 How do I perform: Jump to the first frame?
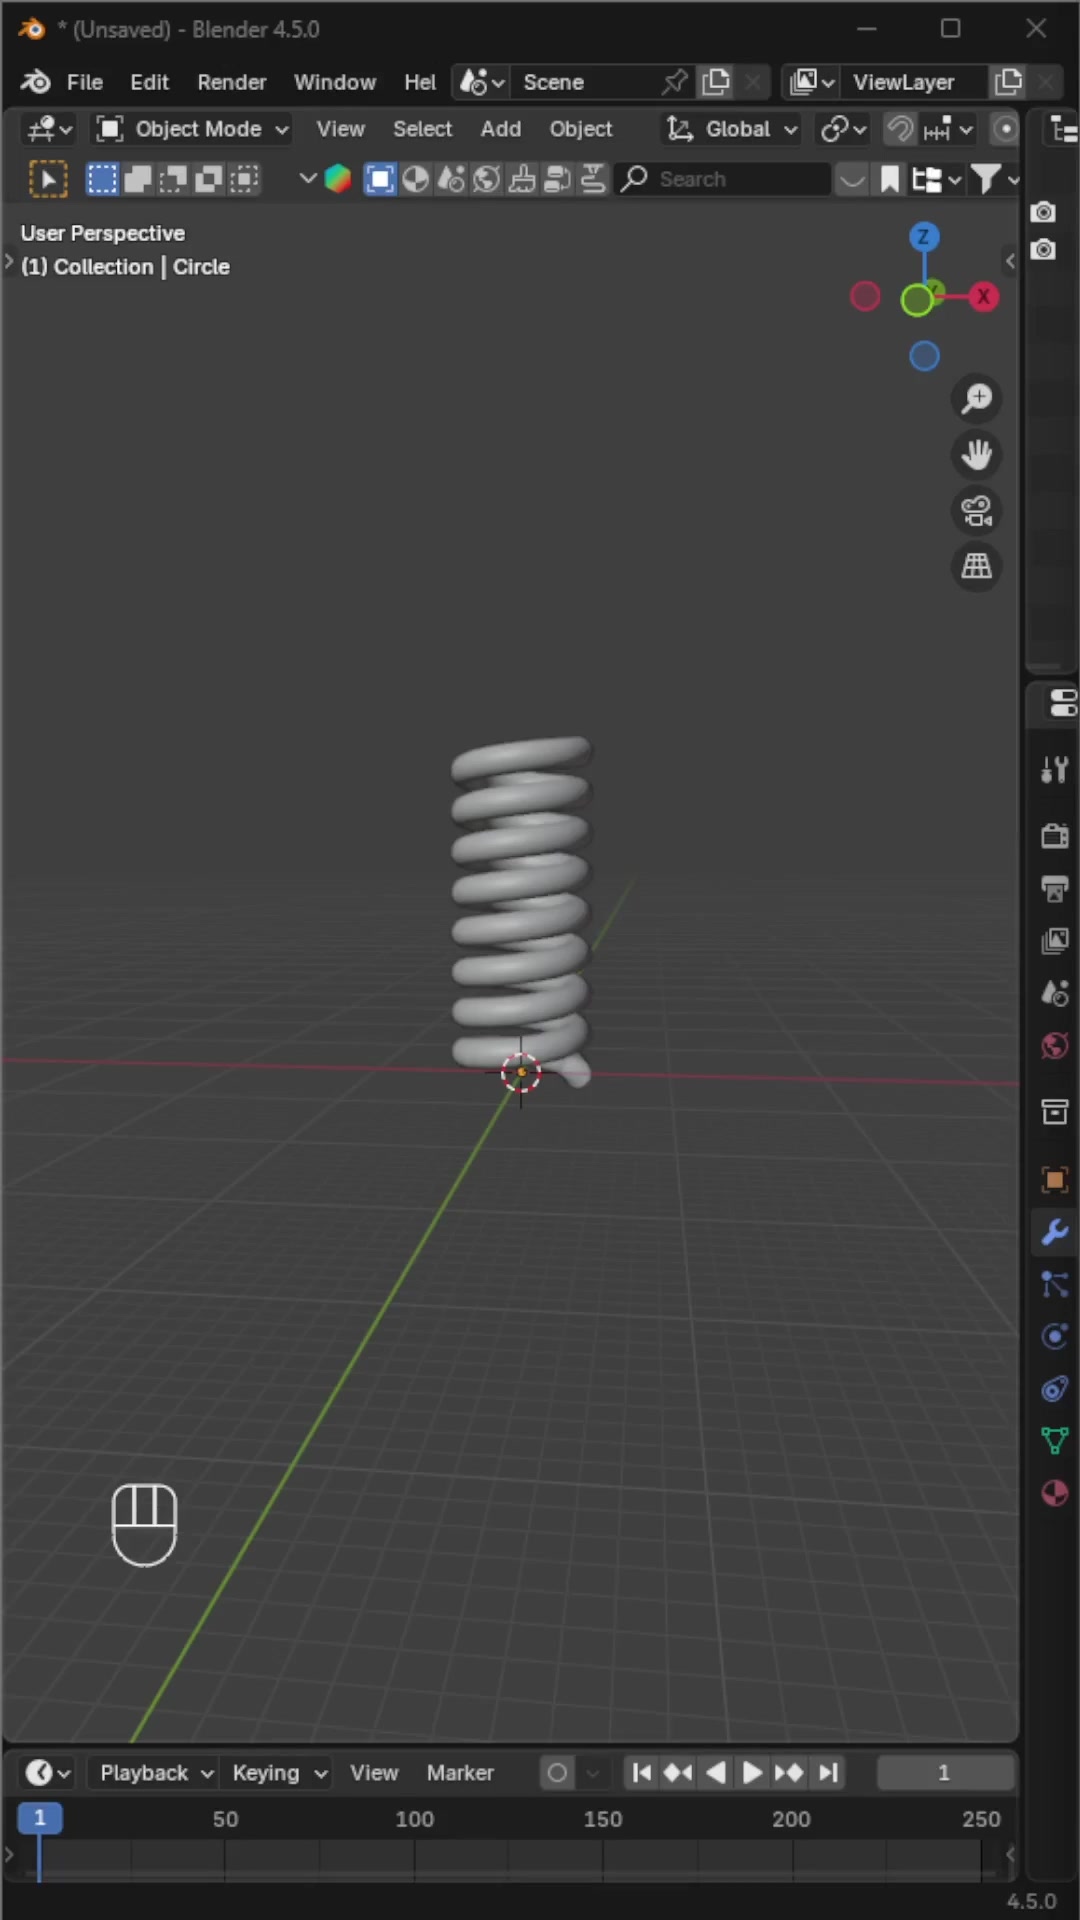click(642, 1773)
